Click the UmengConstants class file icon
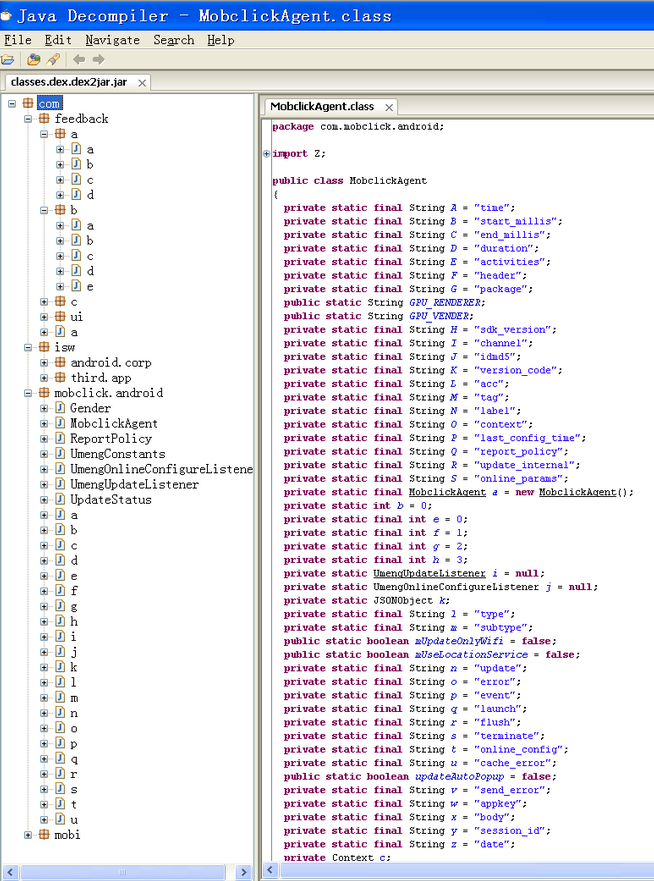654x881 pixels. point(60,453)
